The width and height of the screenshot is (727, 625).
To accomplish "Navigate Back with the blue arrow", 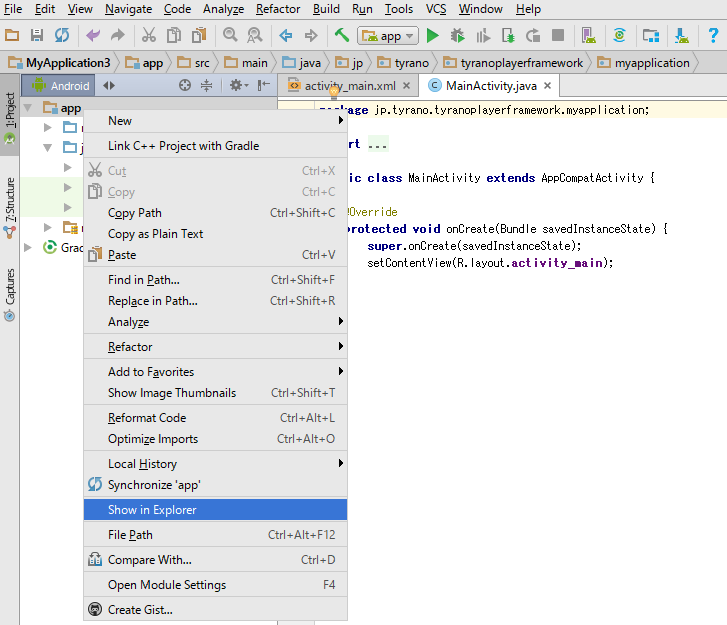I will (286, 35).
